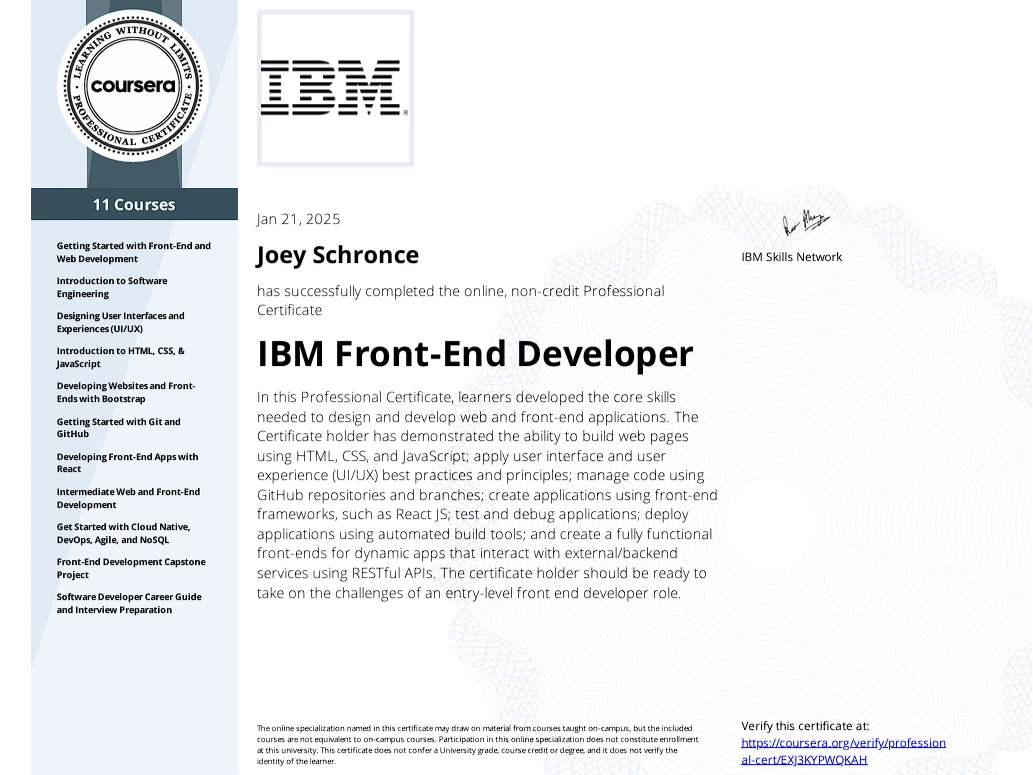This screenshot has width=1033, height=775.
Task: Click the certificate title 'IBM Front-End Developer'
Action: pyautogui.click(x=475, y=353)
